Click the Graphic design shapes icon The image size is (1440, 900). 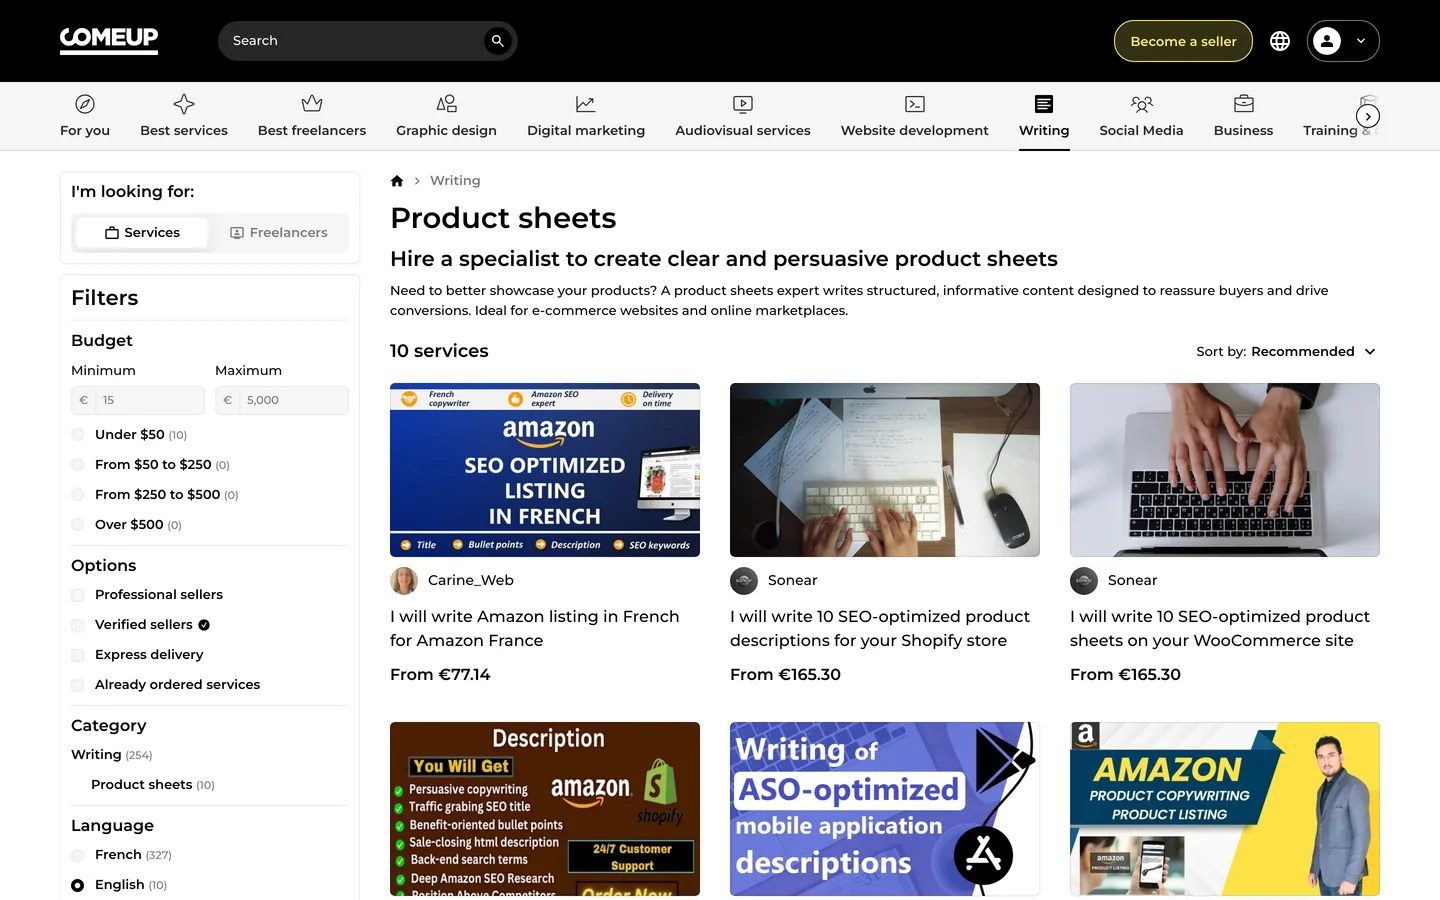447,104
